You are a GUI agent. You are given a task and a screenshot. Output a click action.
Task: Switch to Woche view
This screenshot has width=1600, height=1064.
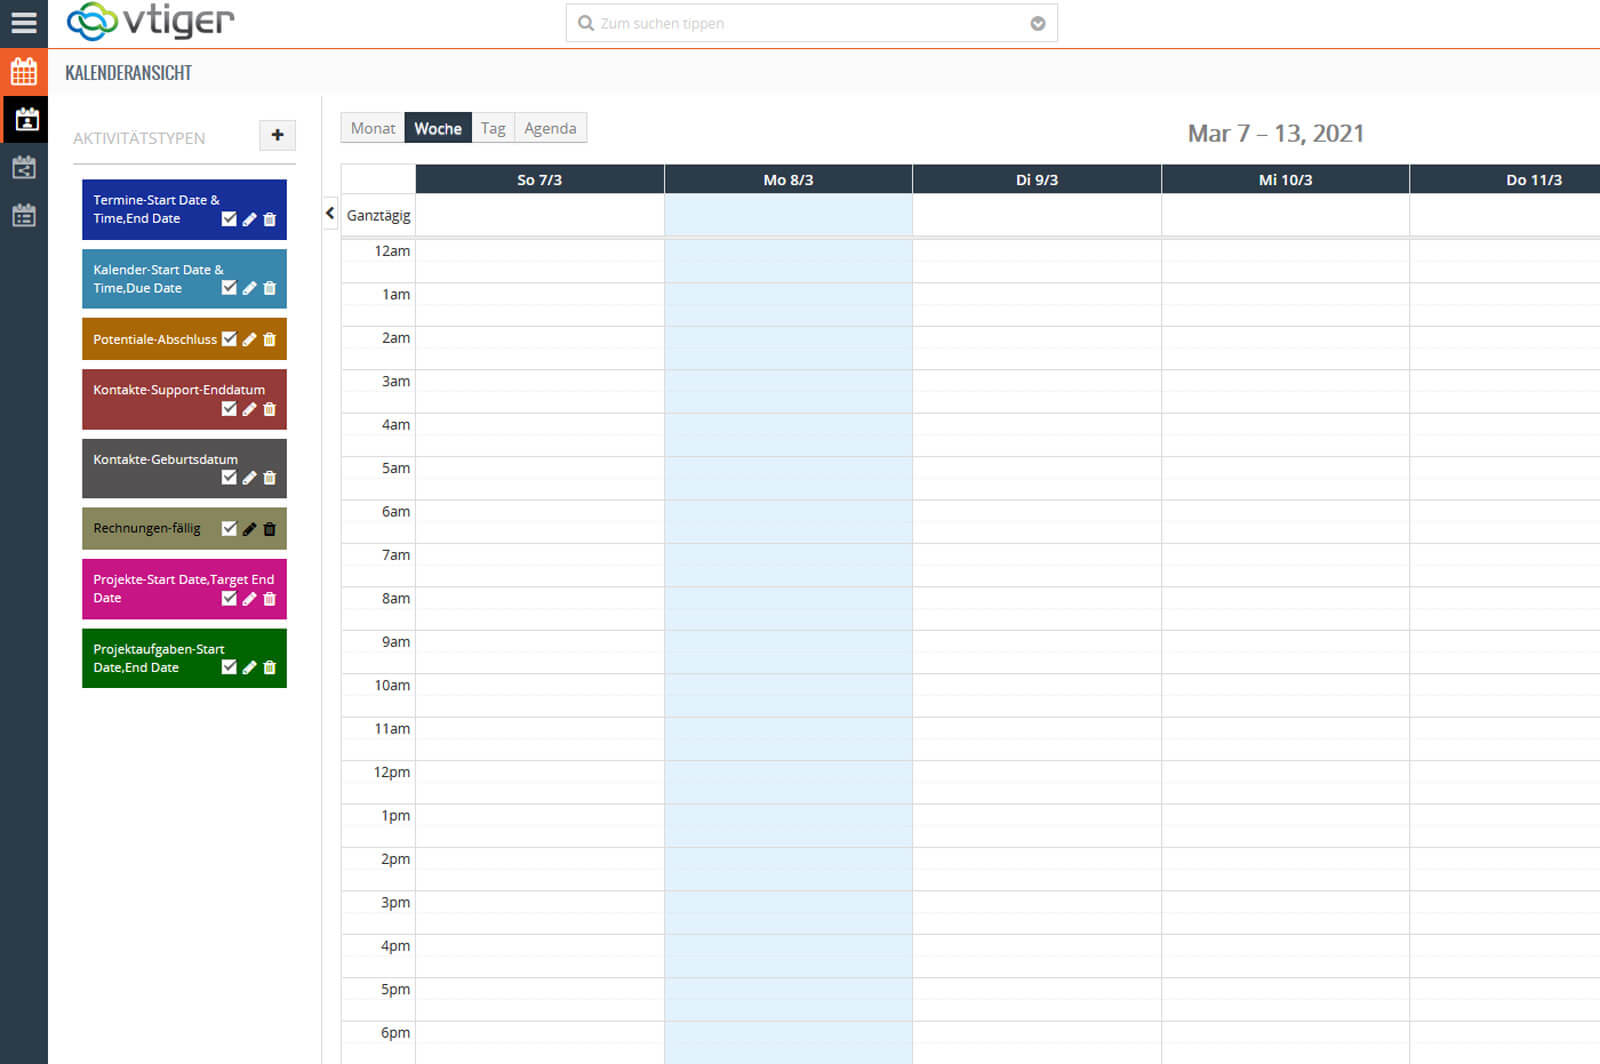coord(438,128)
